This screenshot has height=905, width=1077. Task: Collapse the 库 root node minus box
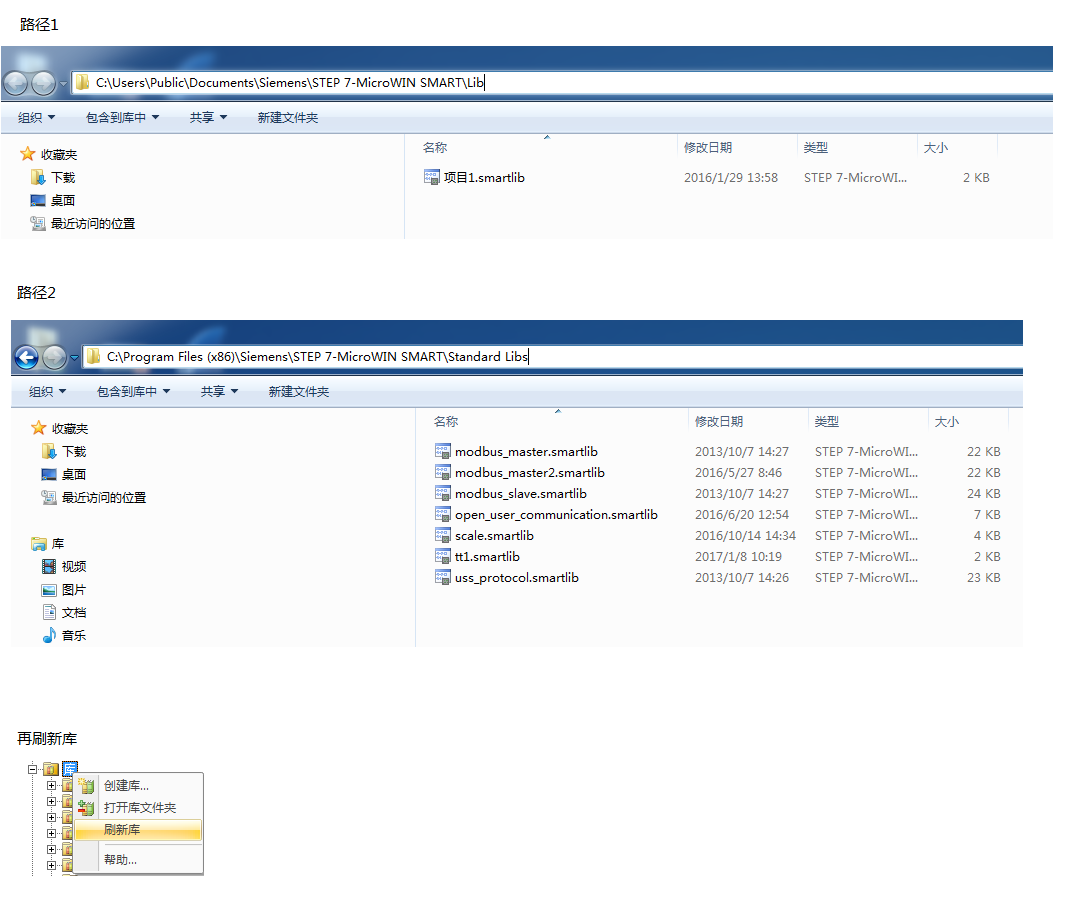[32, 769]
